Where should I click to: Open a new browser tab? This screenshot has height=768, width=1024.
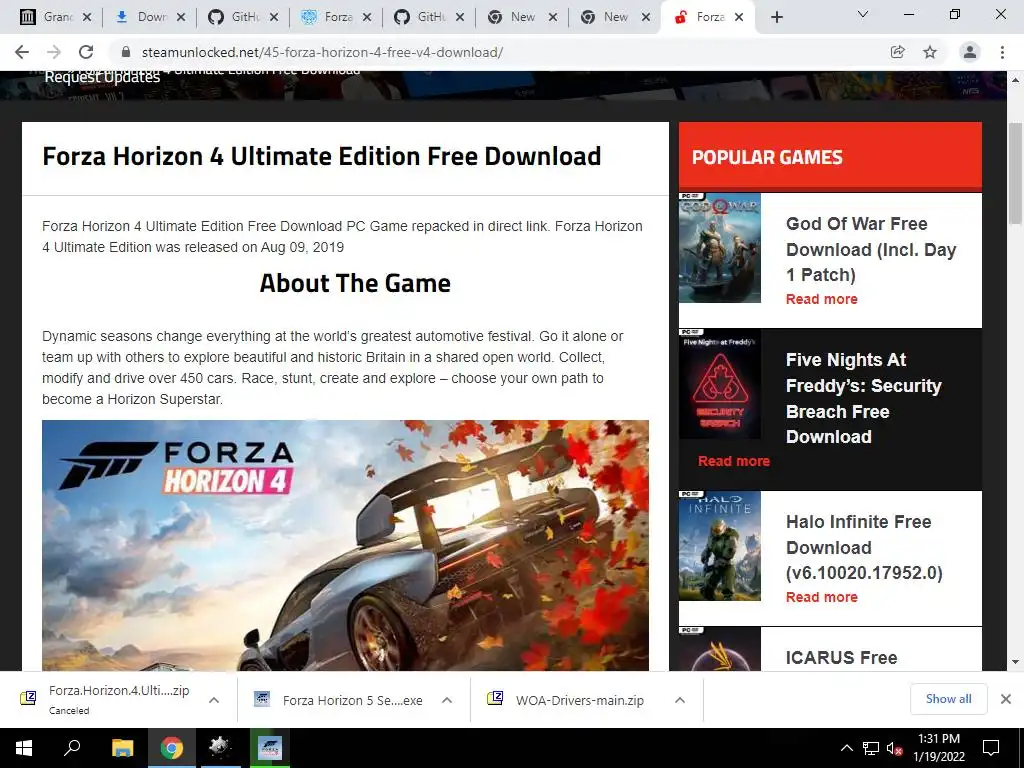tap(776, 18)
